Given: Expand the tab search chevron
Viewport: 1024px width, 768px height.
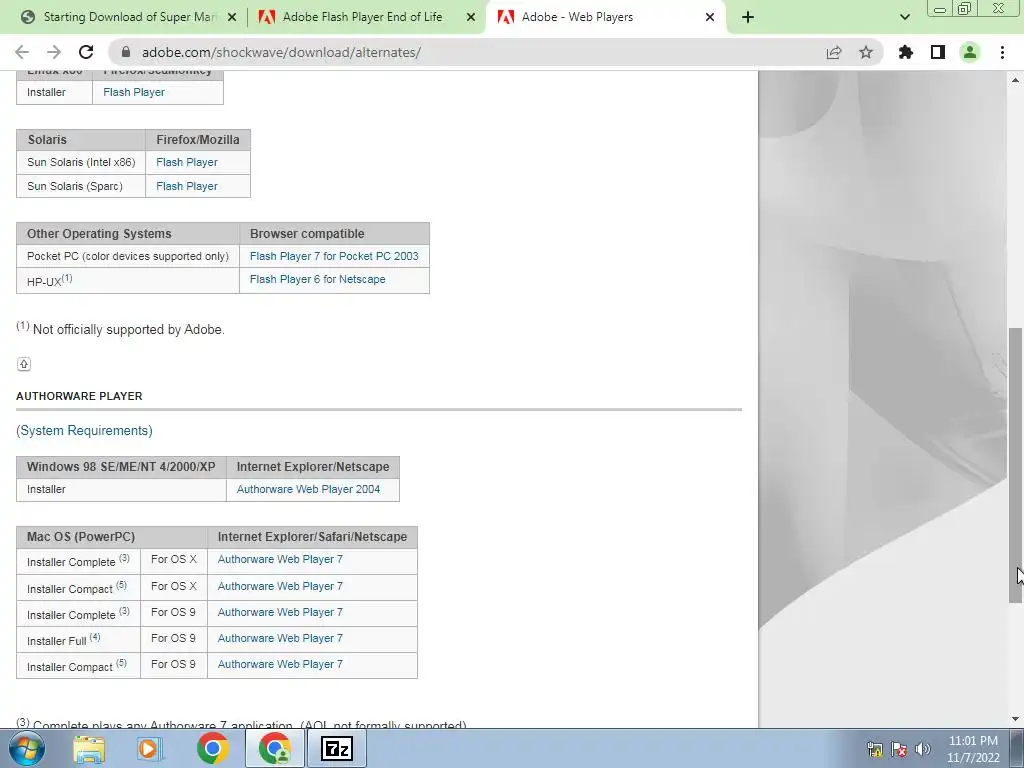Looking at the screenshot, I should pyautogui.click(x=904, y=17).
